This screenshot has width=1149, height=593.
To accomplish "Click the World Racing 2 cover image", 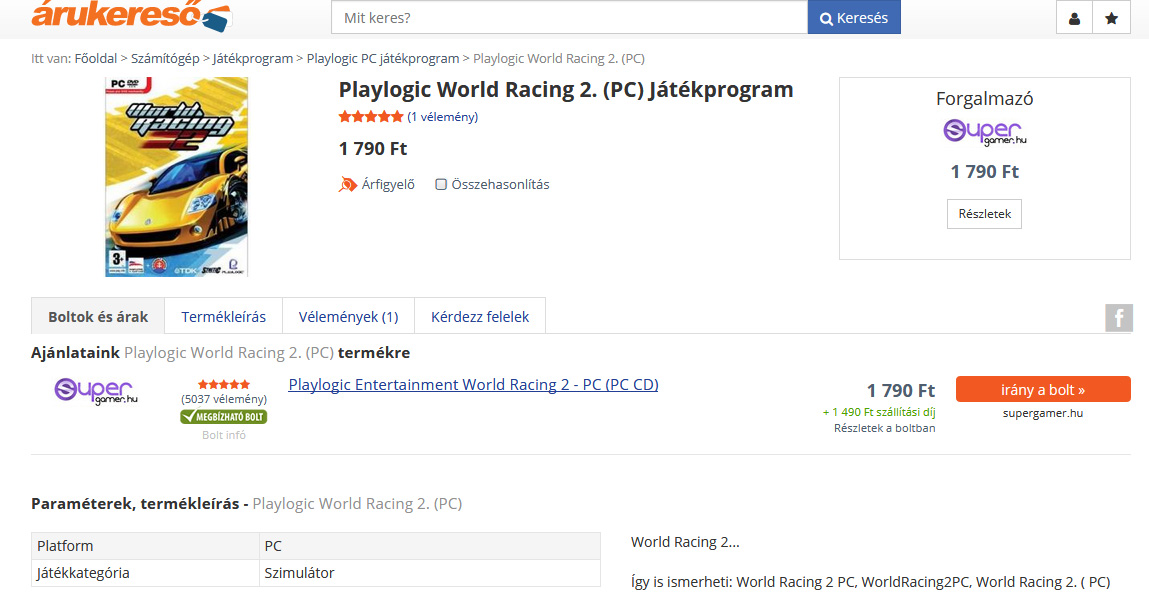I will coord(177,177).
